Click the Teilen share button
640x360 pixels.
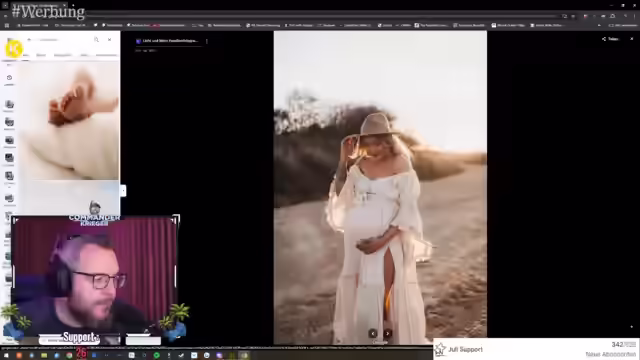[610, 39]
